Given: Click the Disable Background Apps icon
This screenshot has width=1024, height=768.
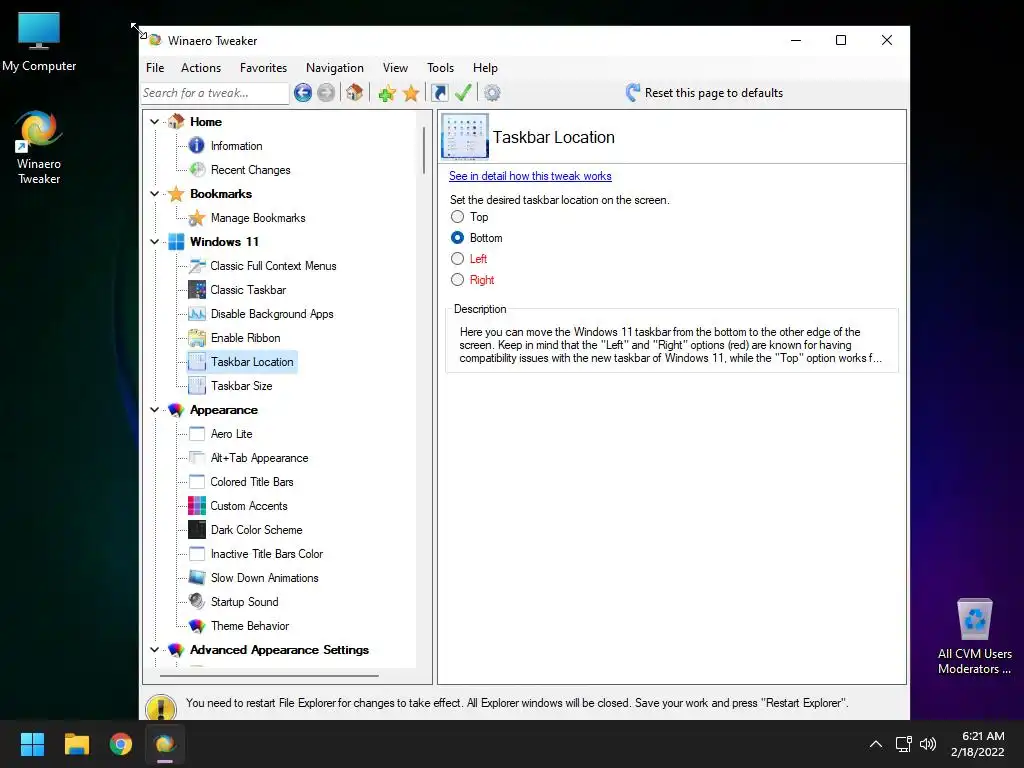Looking at the screenshot, I should 197,314.
